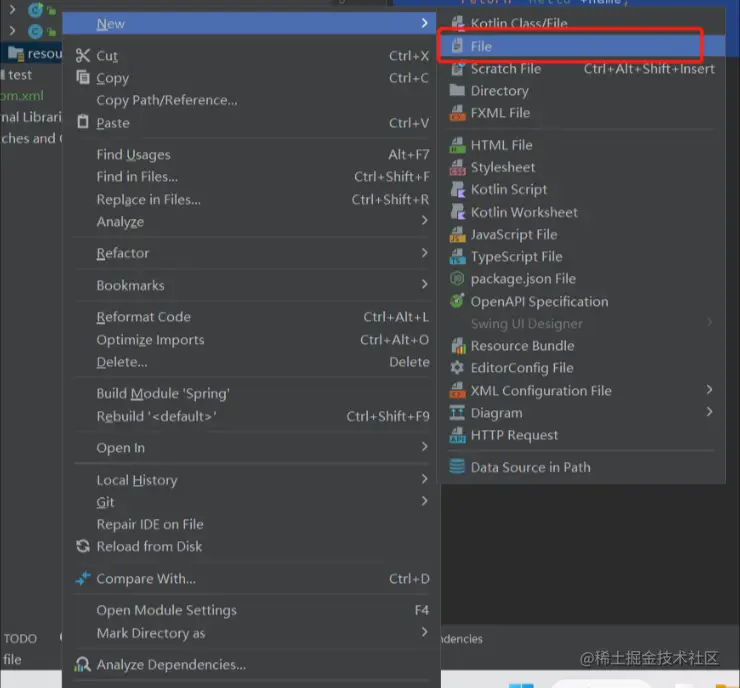Expand the Mark Directory as submenu arrow
Screen dimensions: 740x688
tap(424, 632)
